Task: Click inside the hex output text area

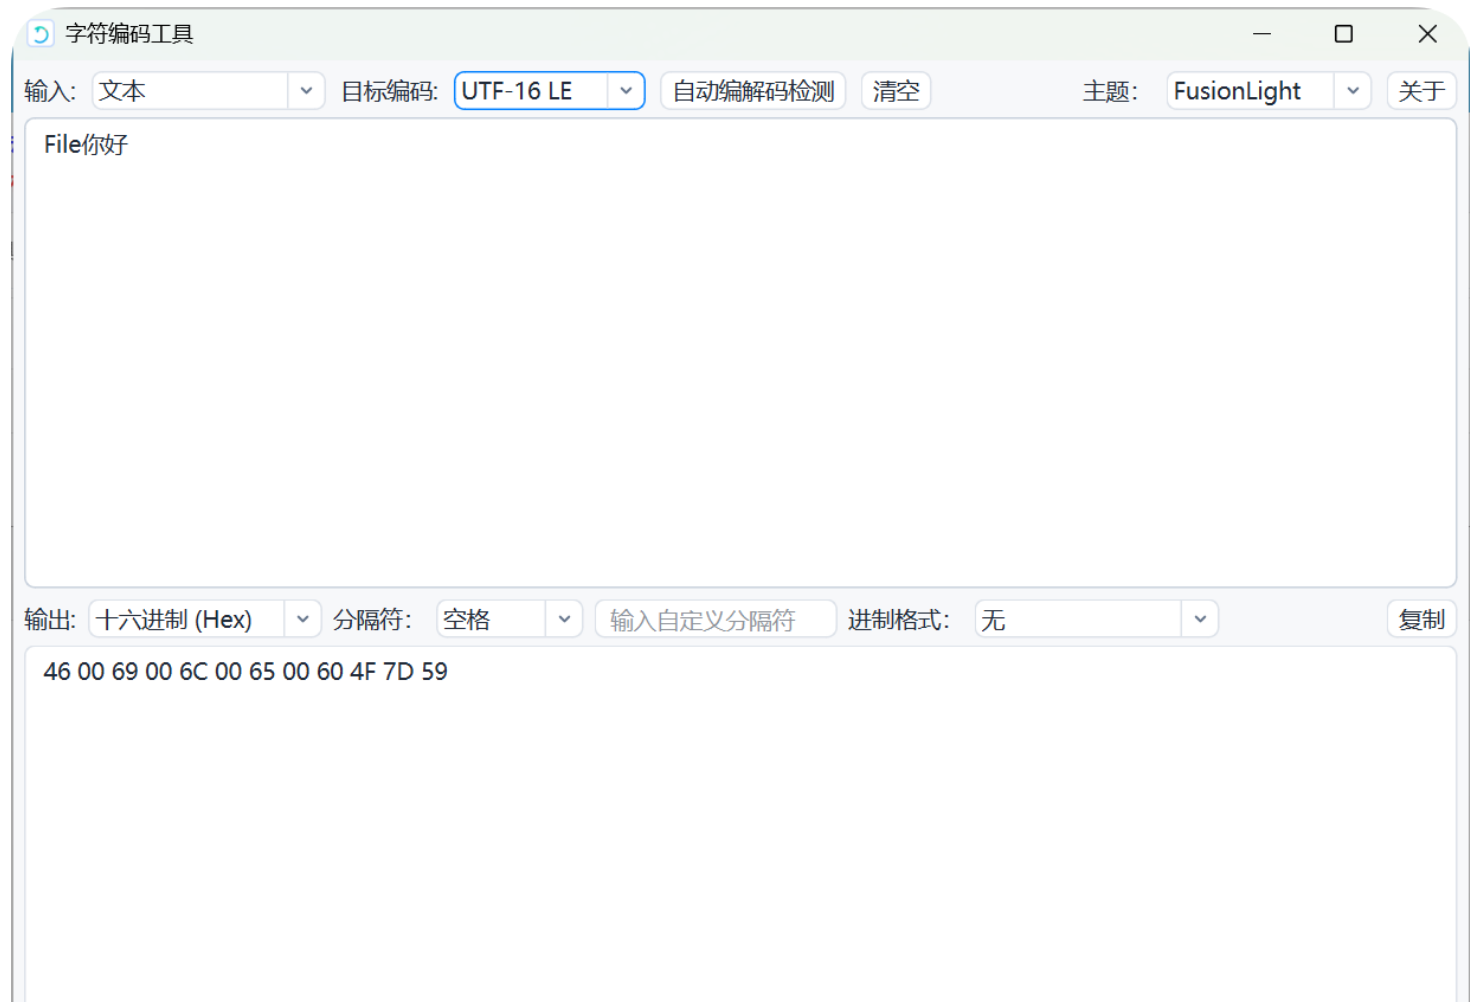Action: 740,820
